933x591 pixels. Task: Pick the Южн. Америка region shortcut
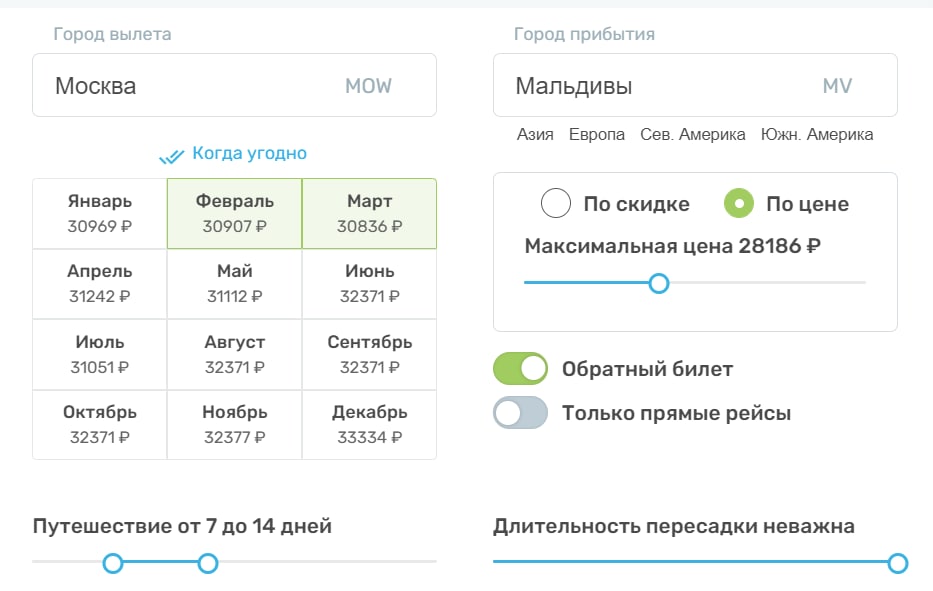(817, 135)
